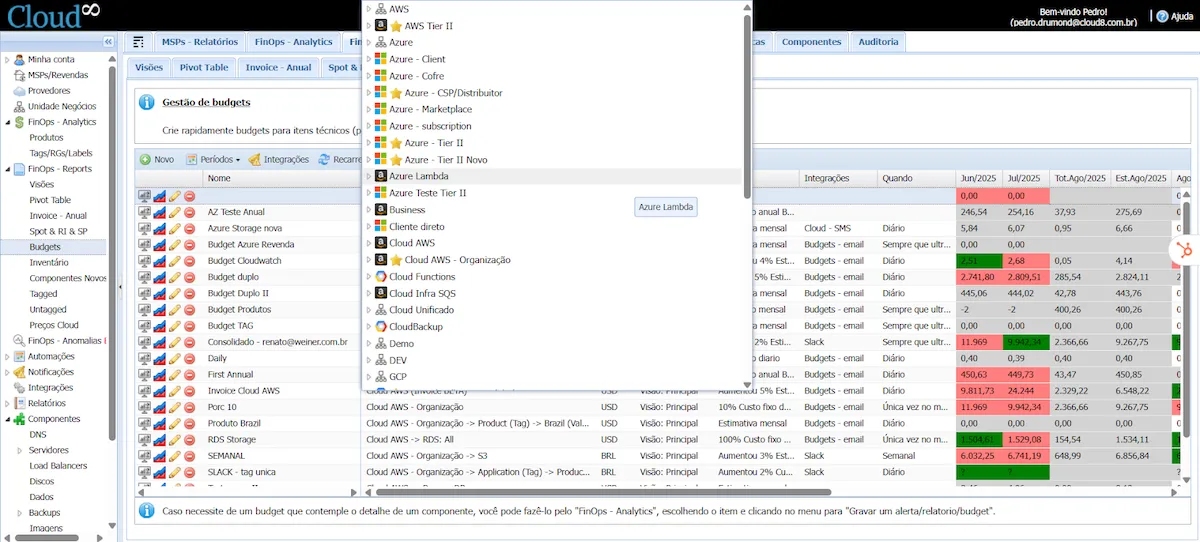Image resolution: width=1200 pixels, height=542 pixels.
Task: Click the edit pencil on Budget duplo row
Action: click(175, 277)
